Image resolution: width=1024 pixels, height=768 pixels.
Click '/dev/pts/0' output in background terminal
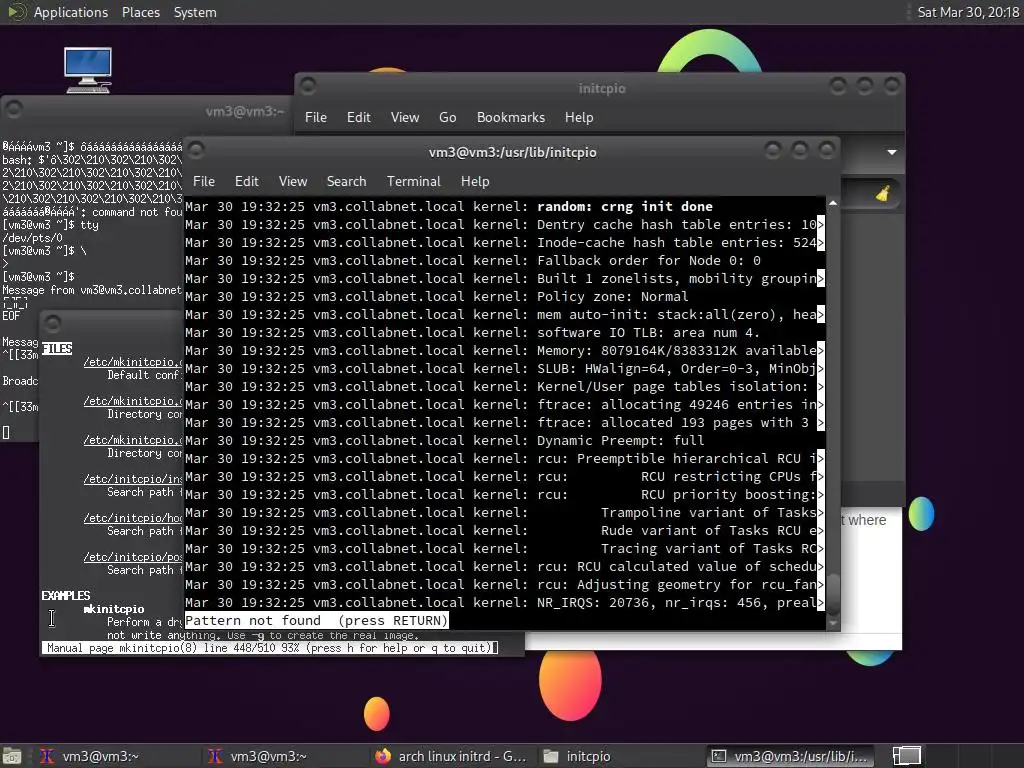click(33, 238)
